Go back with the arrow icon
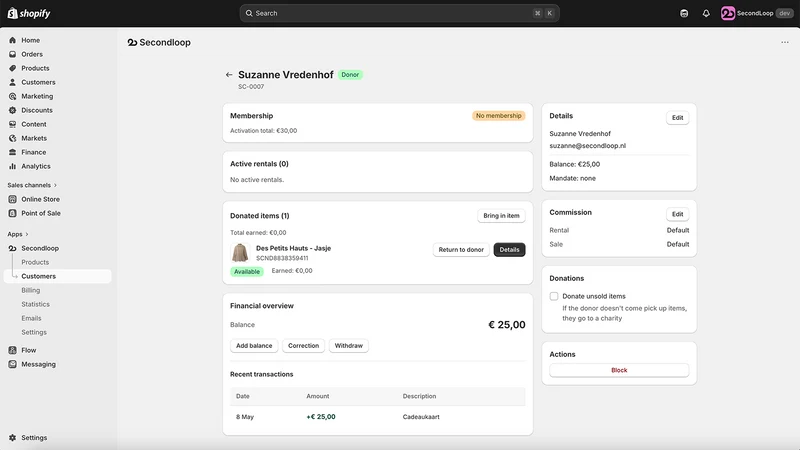This screenshot has height=450, width=800. click(229, 74)
